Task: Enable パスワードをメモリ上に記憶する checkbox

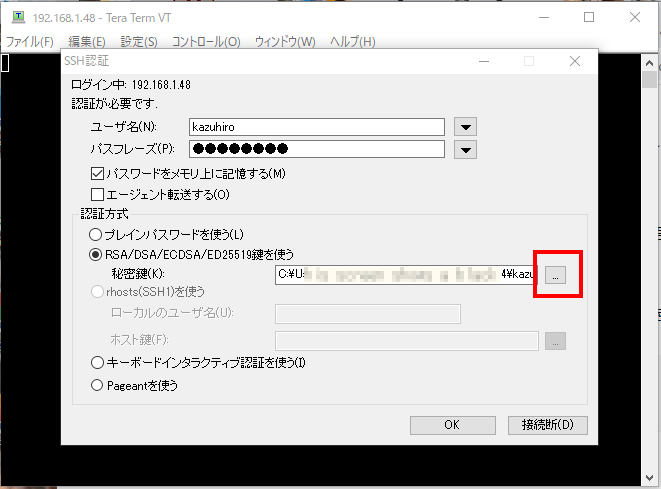Action: (x=97, y=174)
